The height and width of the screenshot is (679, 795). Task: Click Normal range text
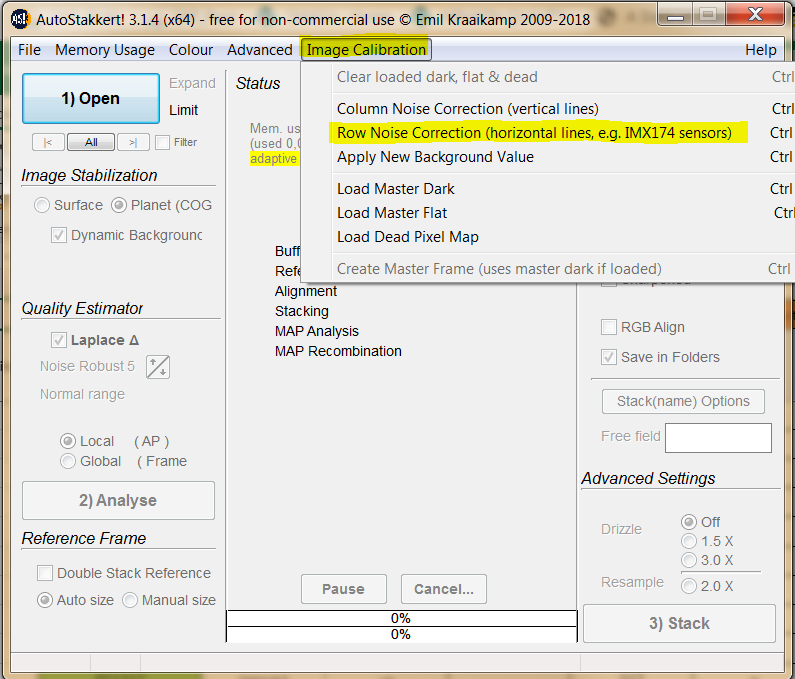pyautogui.click(x=82, y=394)
